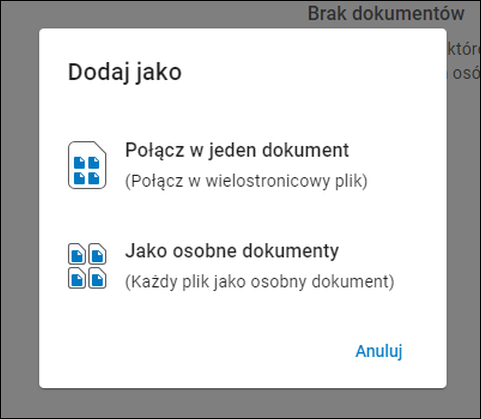Click the four separate documents icon

pos(87,266)
